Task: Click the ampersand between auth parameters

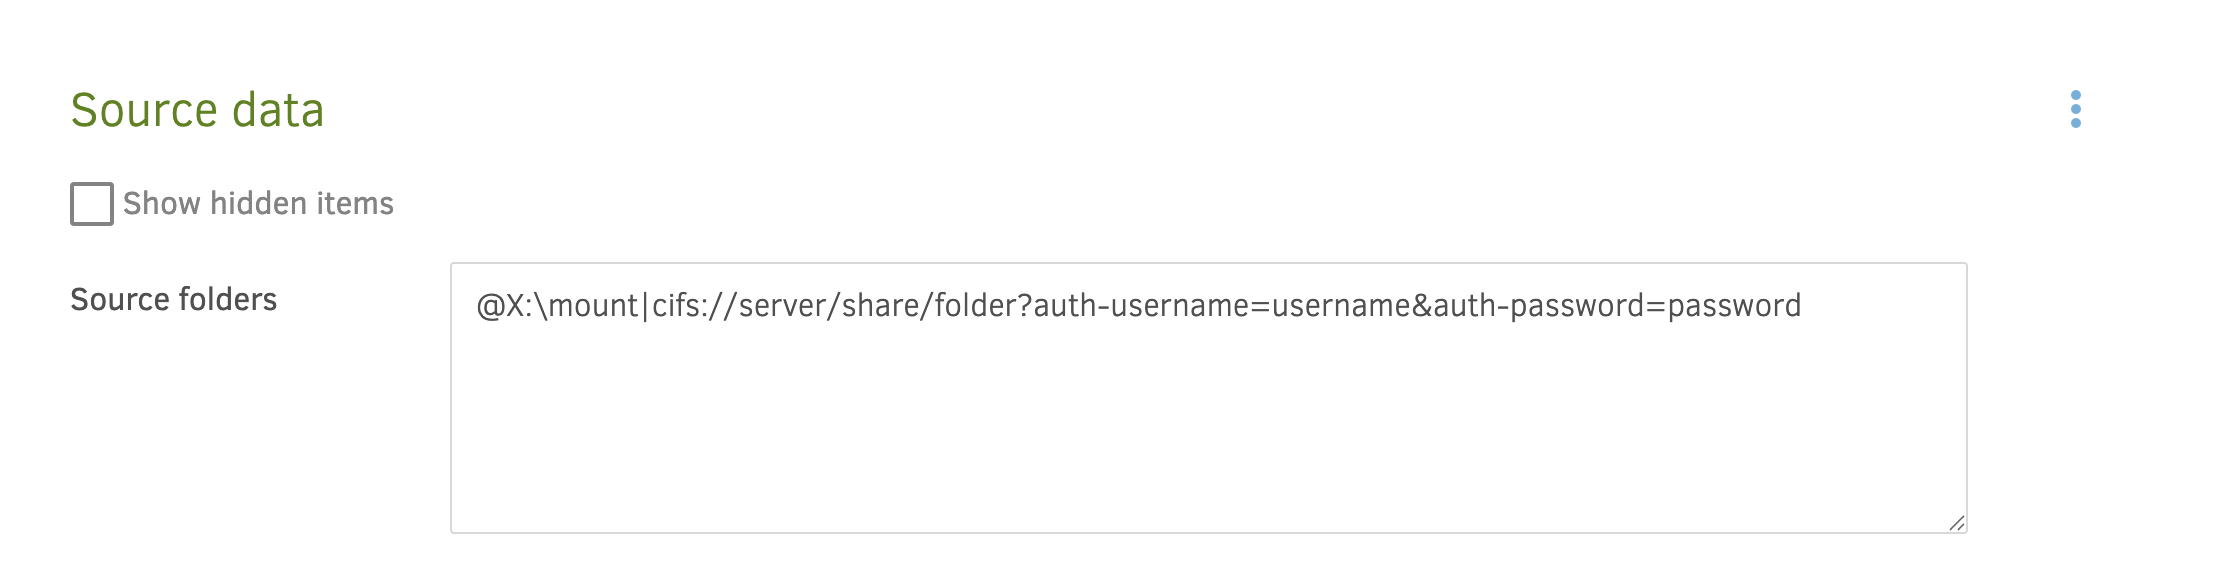Action: [1421, 305]
